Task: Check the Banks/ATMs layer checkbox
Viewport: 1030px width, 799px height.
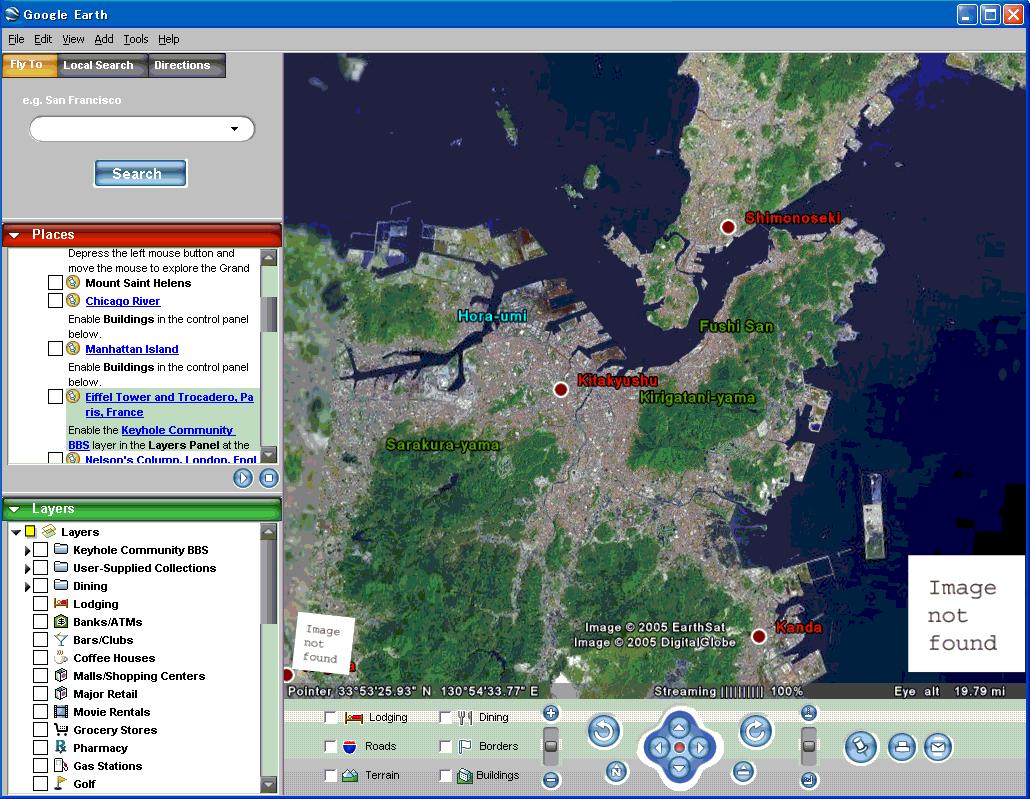Action: pyautogui.click(x=40, y=622)
